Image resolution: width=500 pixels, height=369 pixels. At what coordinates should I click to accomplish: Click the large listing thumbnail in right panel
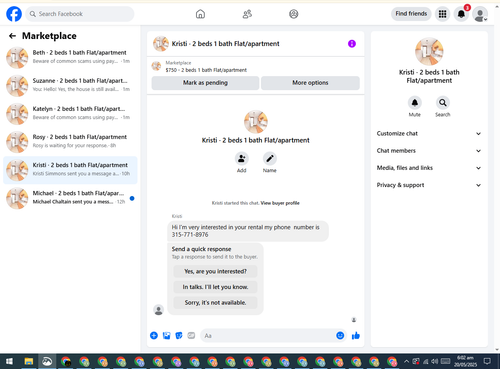(x=429, y=51)
